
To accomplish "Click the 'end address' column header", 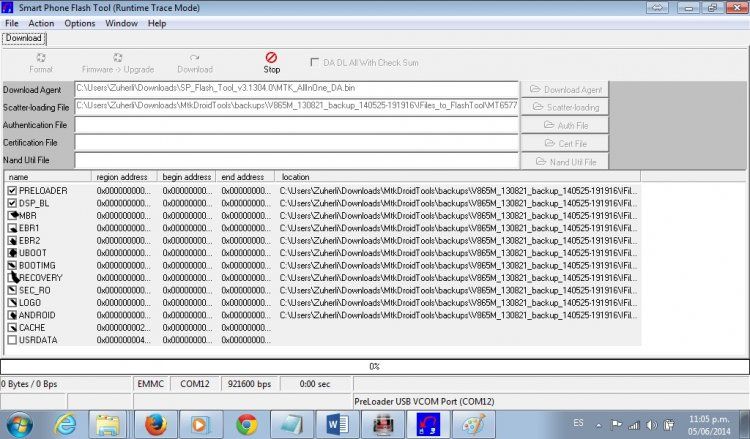I will point(245,177).
